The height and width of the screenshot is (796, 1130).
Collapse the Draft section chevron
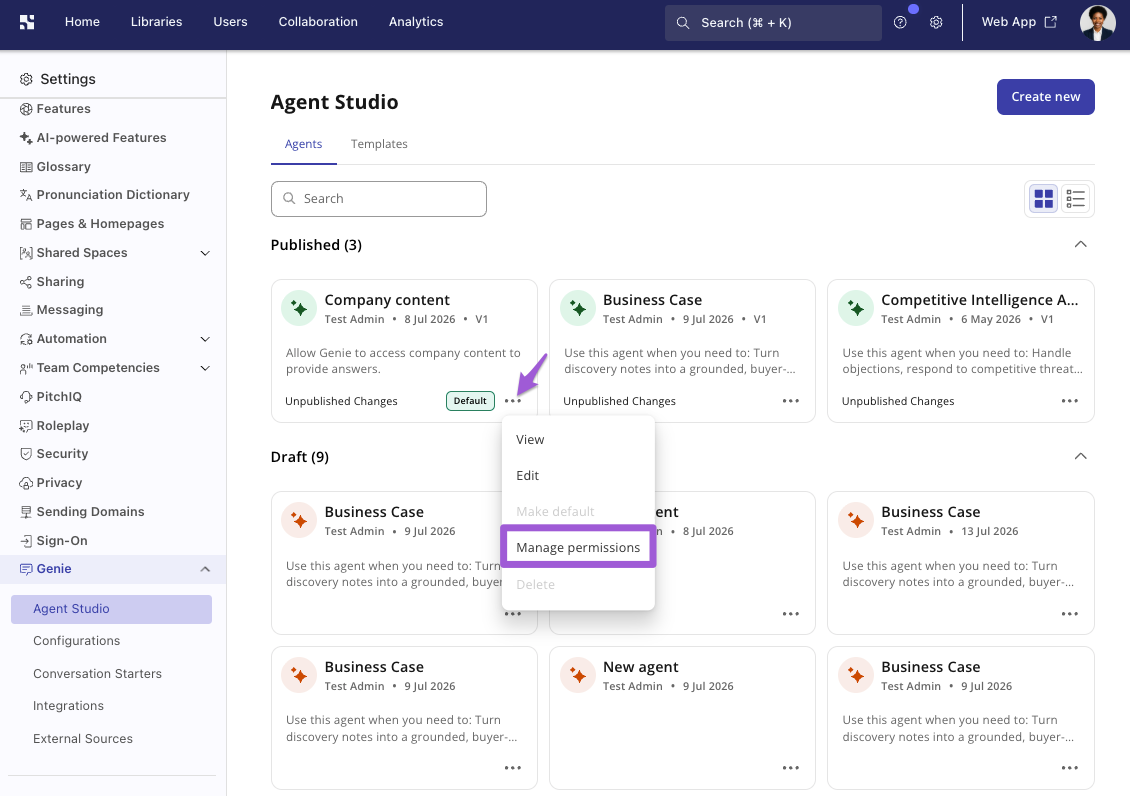point(1080,456)
